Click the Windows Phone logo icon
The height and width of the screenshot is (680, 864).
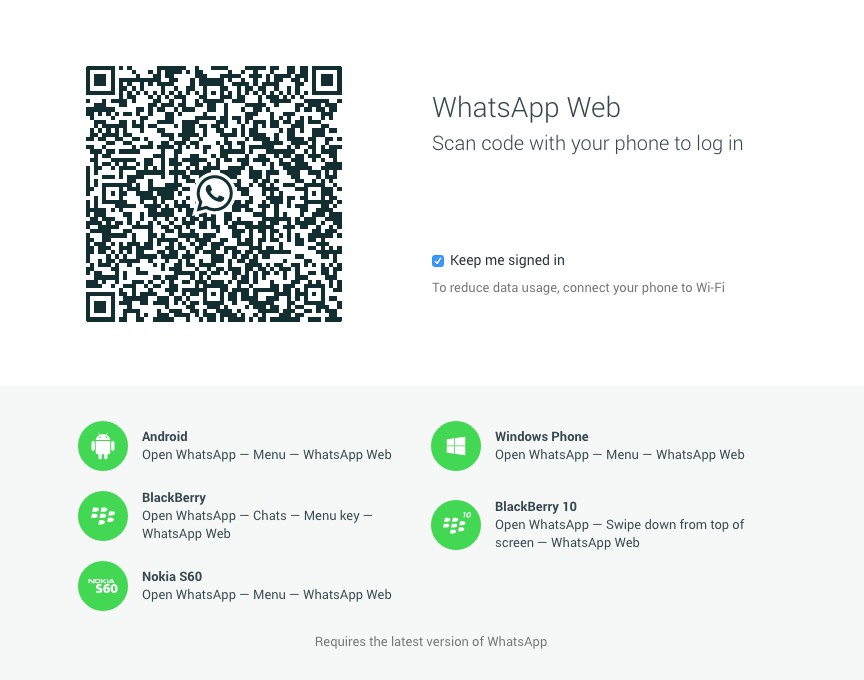[x=456, y=446]
